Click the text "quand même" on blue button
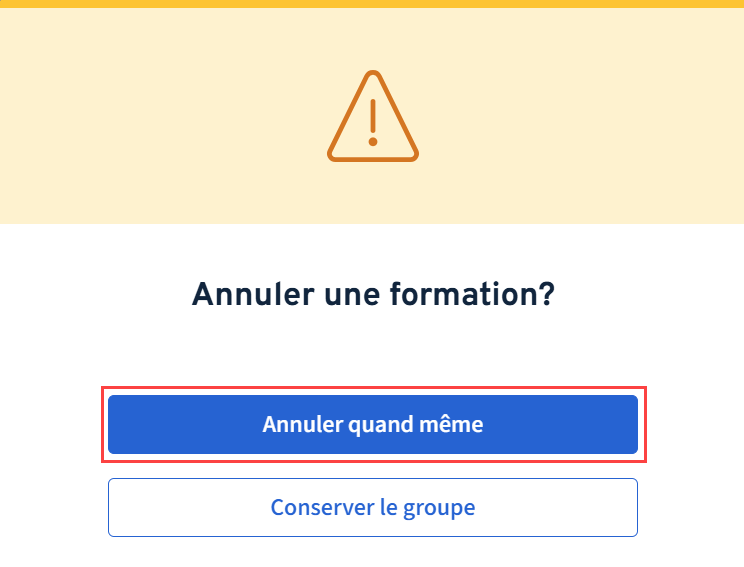The height and width of the screenshot is (567, 744). (x=414, y=424)
